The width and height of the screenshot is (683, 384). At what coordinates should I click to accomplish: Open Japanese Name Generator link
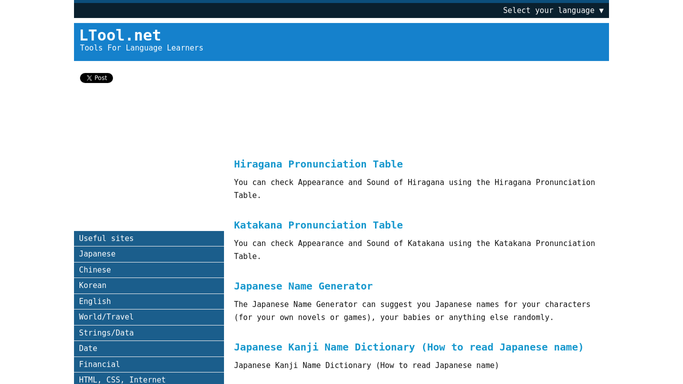(x=303, y=286)
